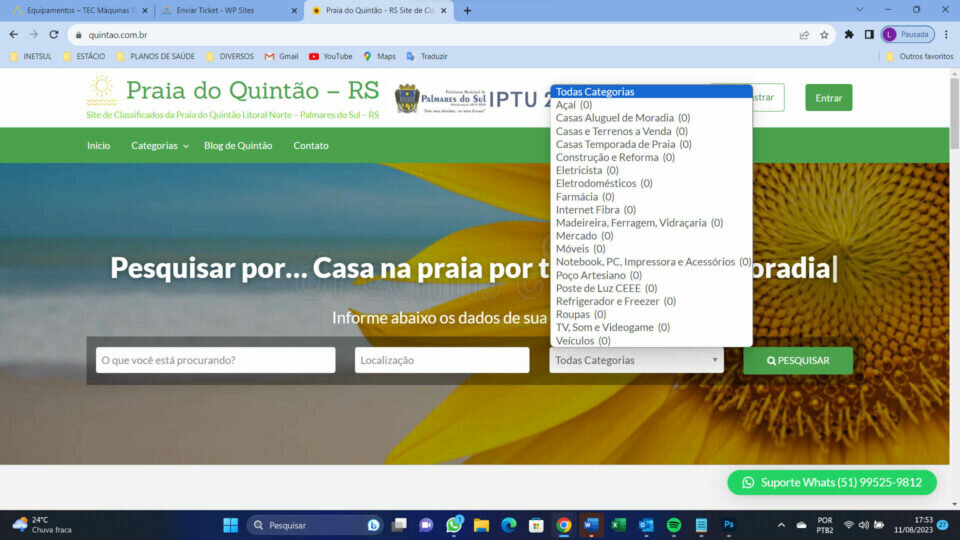The height and width of the screenshot is (540, 960).
Task: Close the Equipamentos TEC Máquinas tab
Action: (x=144, y=10)
